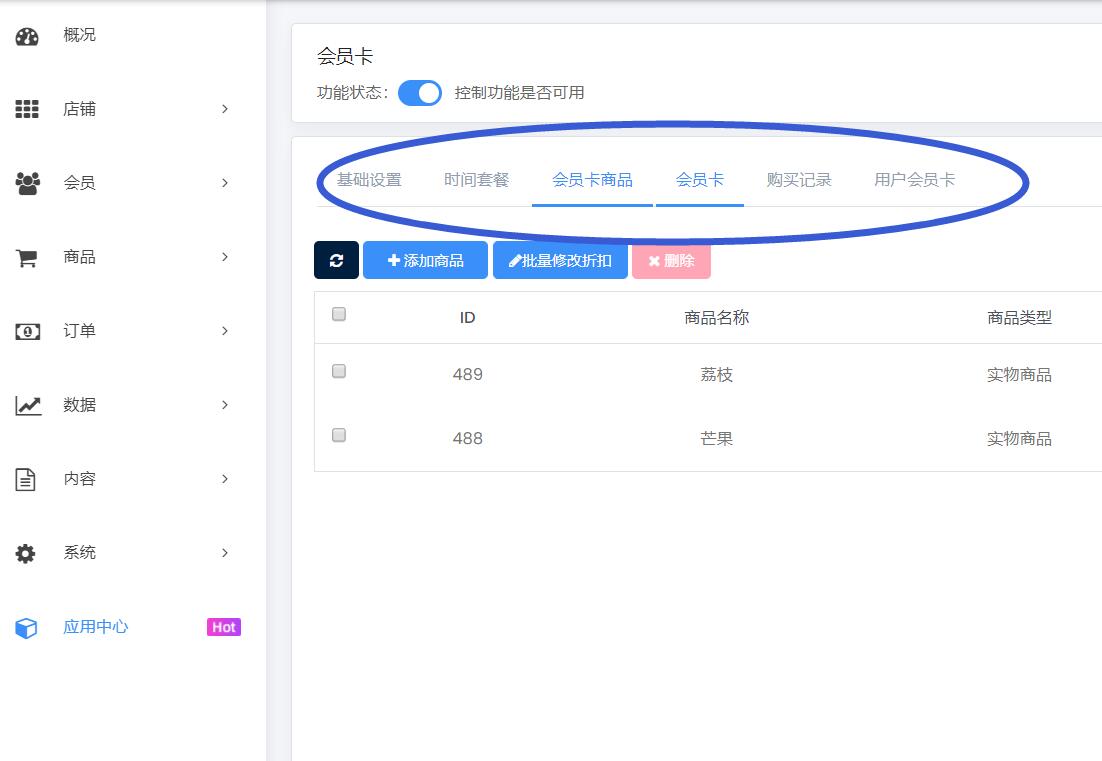
Task: Click the product name 荔枝
Action: (717, 375)
